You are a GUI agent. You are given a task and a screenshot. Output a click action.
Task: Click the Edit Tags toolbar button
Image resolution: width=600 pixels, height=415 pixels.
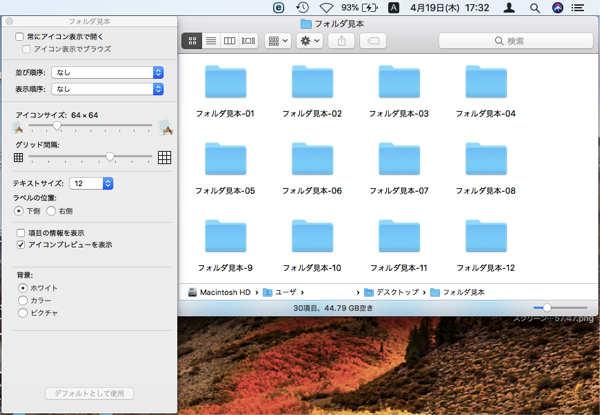point(373,41)
